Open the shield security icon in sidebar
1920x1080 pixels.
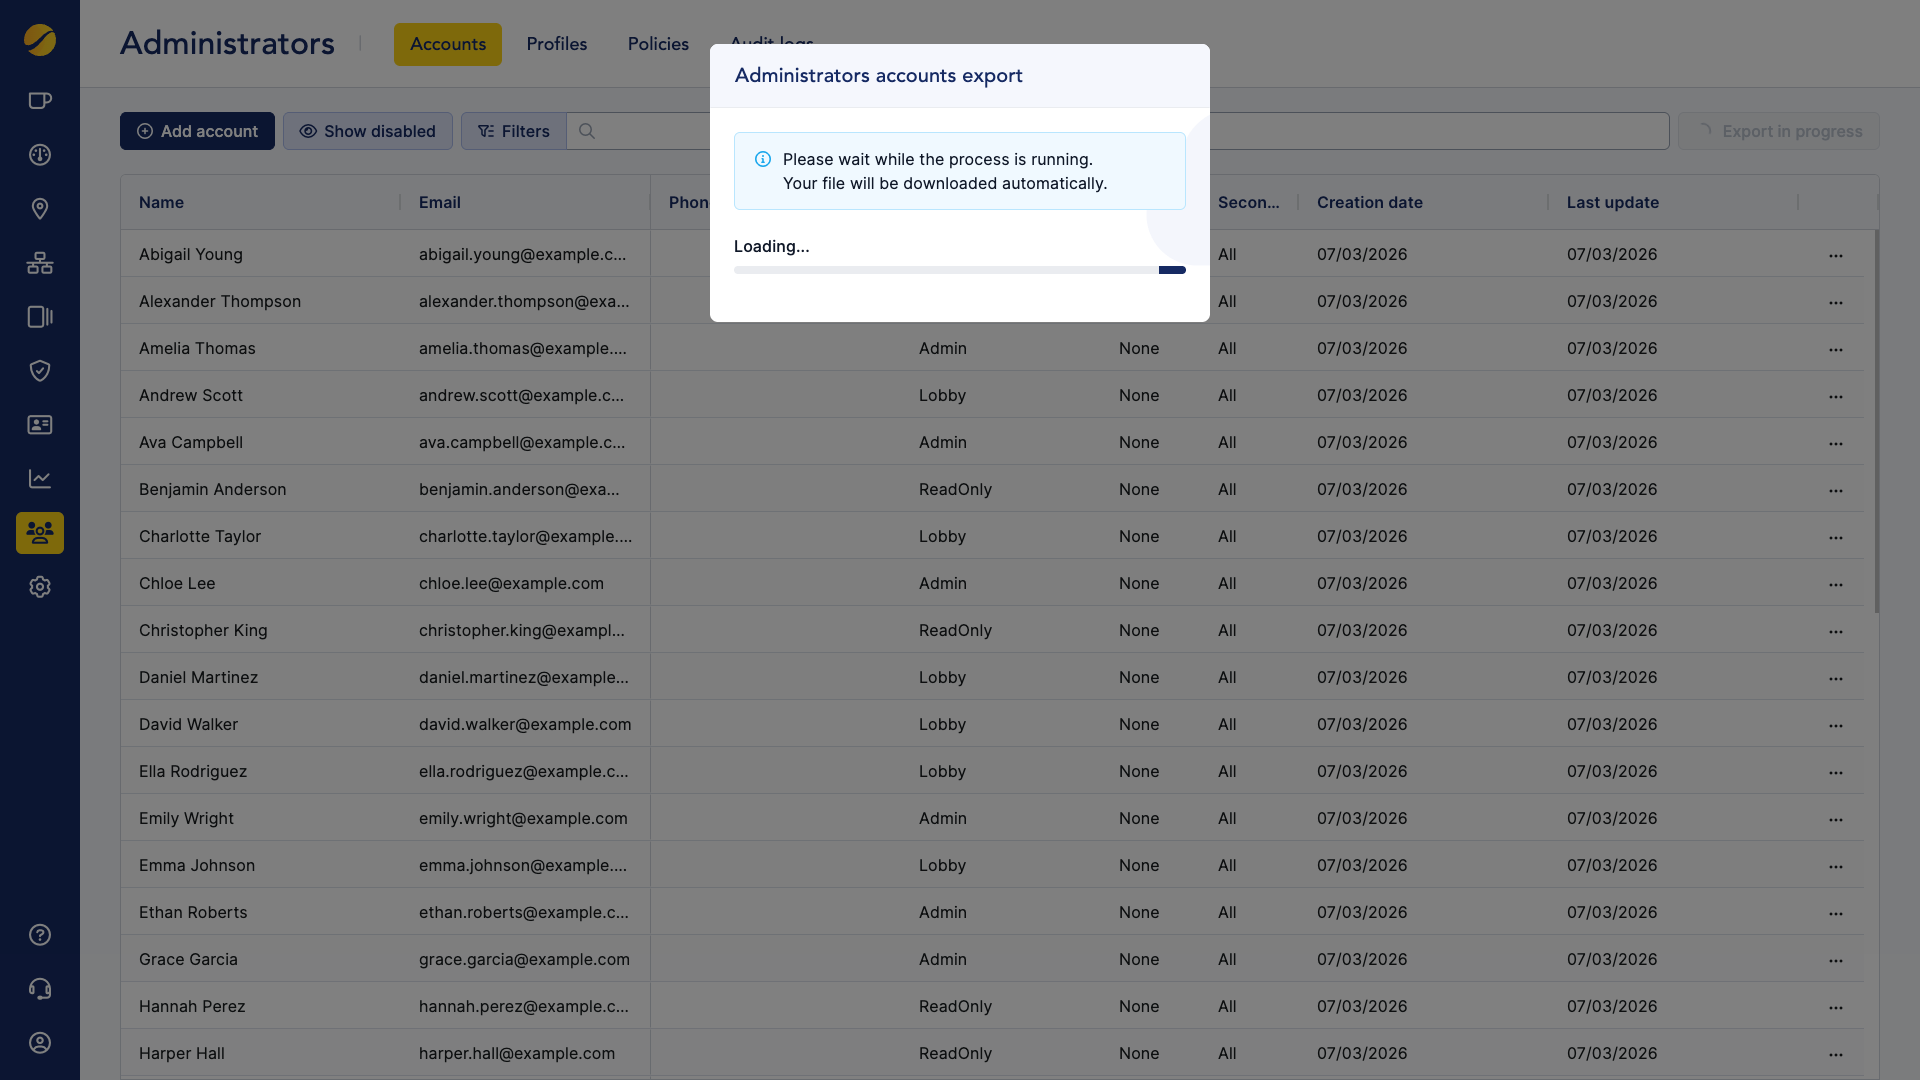(40, 370)
